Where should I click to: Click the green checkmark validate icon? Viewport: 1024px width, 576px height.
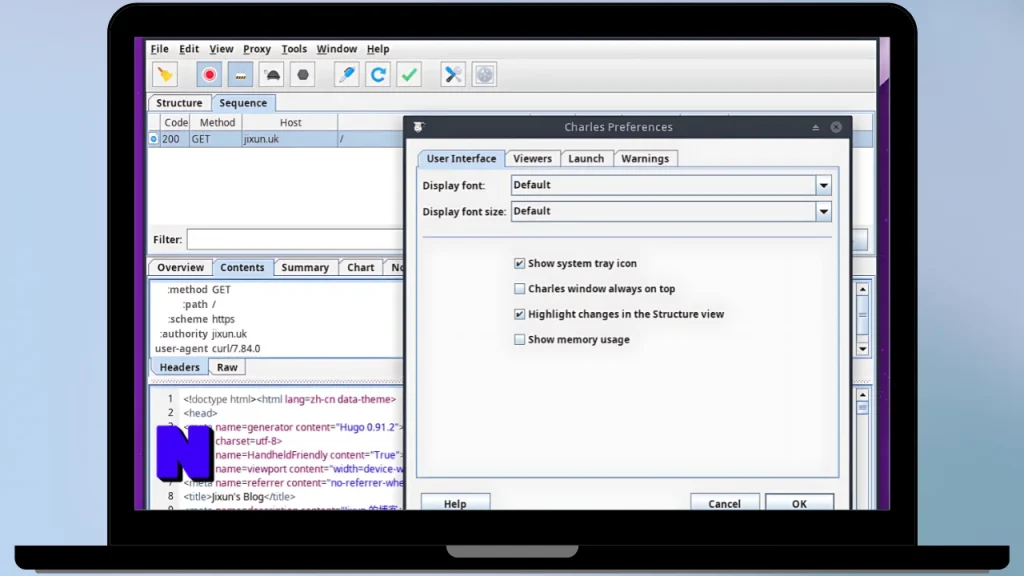pyautogui.click(x=409, y=74)
